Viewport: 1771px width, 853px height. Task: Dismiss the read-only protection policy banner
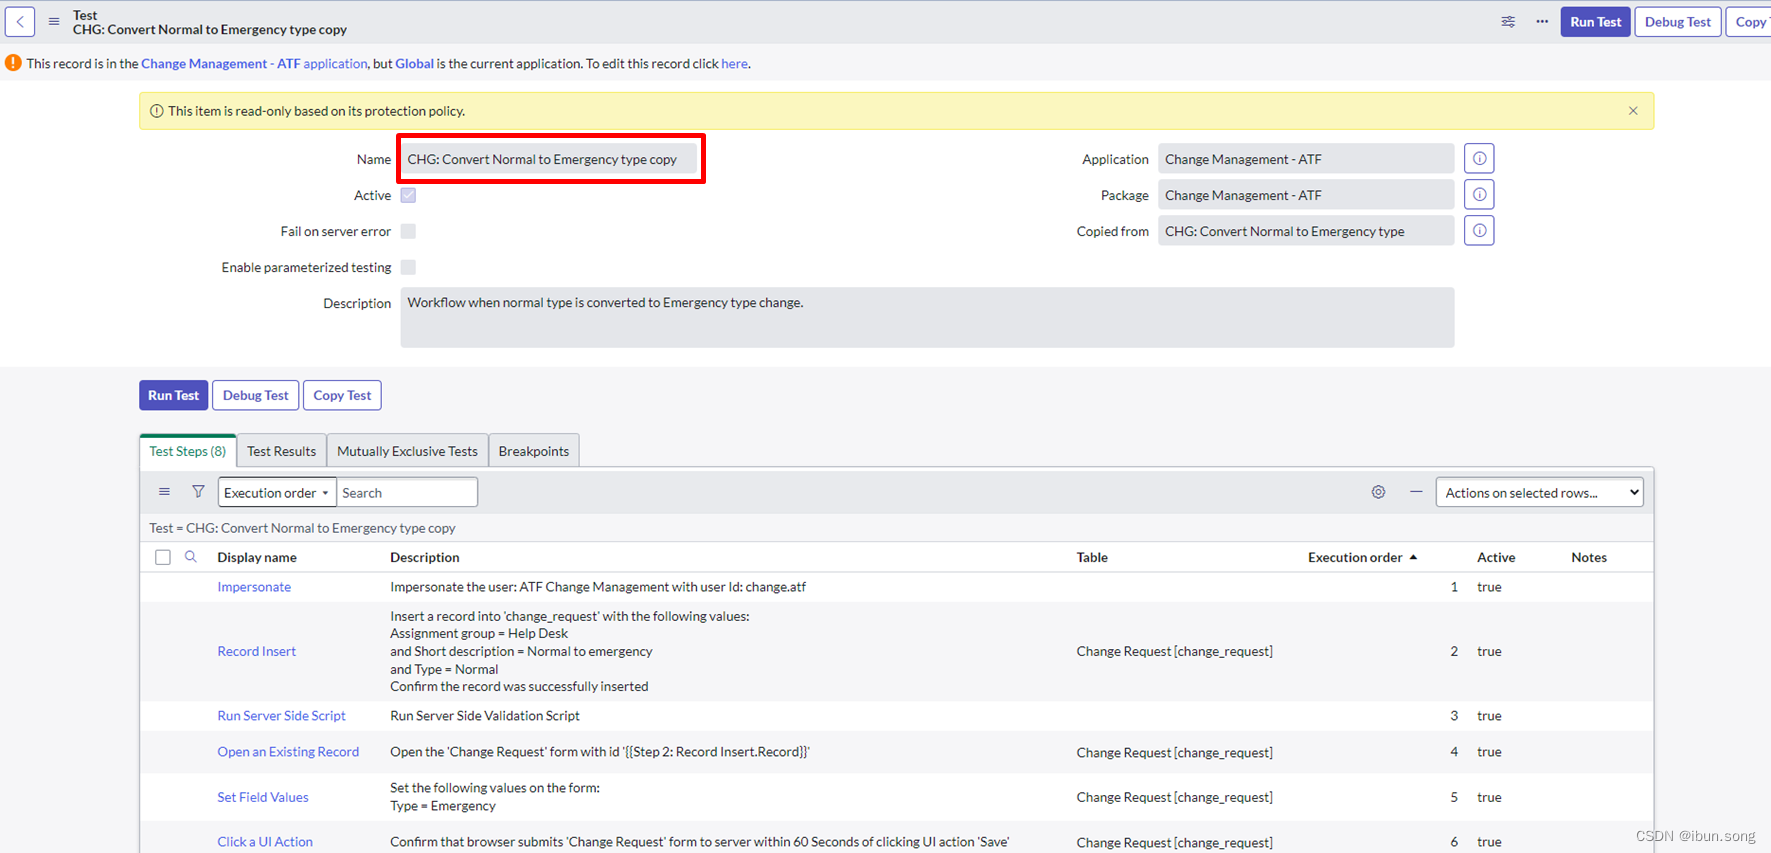pyautogui.click(x=1633, y=111)
